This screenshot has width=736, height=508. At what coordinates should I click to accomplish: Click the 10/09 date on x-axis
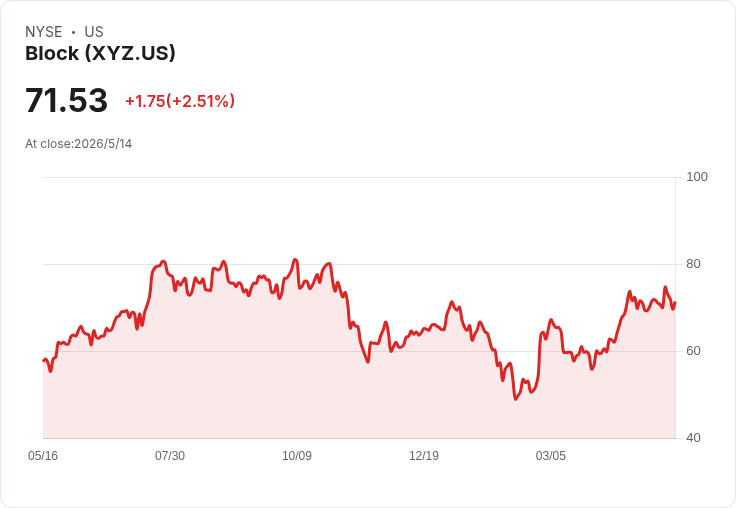(x=297, y=456)
